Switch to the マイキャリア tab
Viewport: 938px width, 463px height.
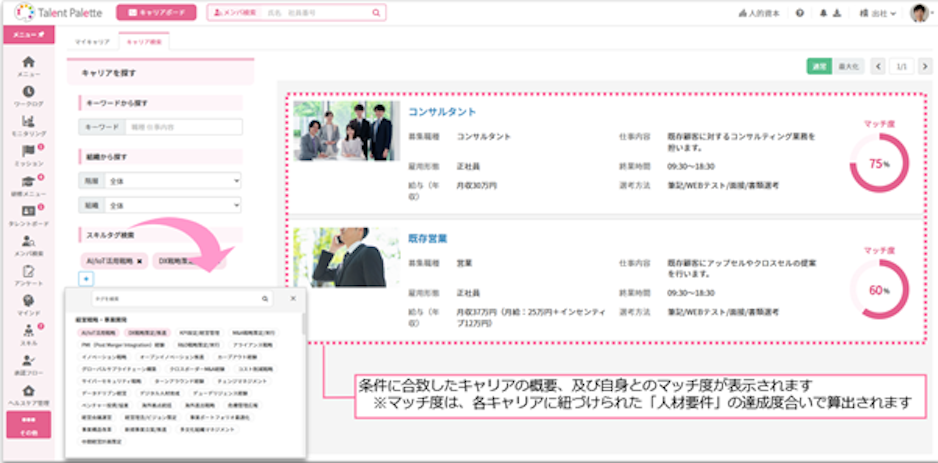tap(92, 41)
